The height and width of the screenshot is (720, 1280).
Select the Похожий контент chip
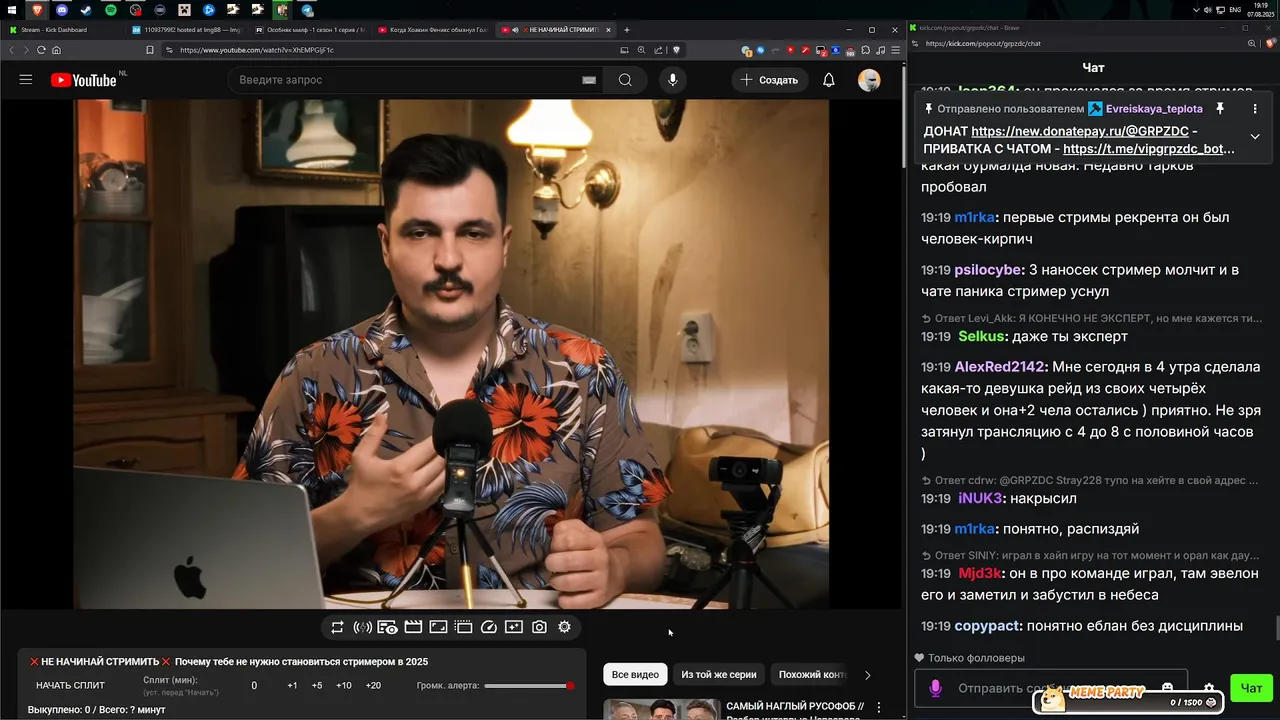(x=812, y=675)
